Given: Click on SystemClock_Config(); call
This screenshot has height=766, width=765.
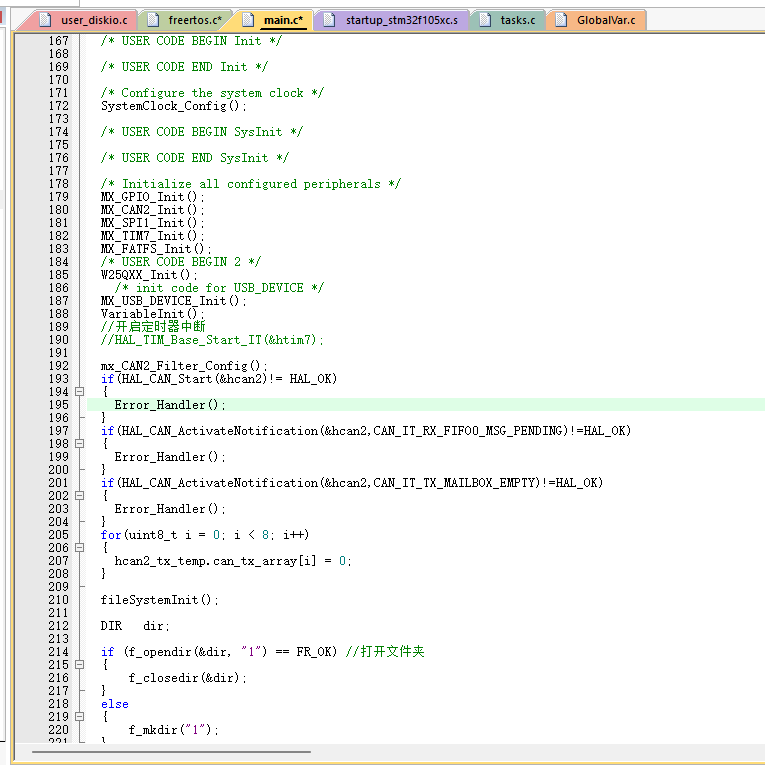Looking at the screenshot, I should coord(173,106).
